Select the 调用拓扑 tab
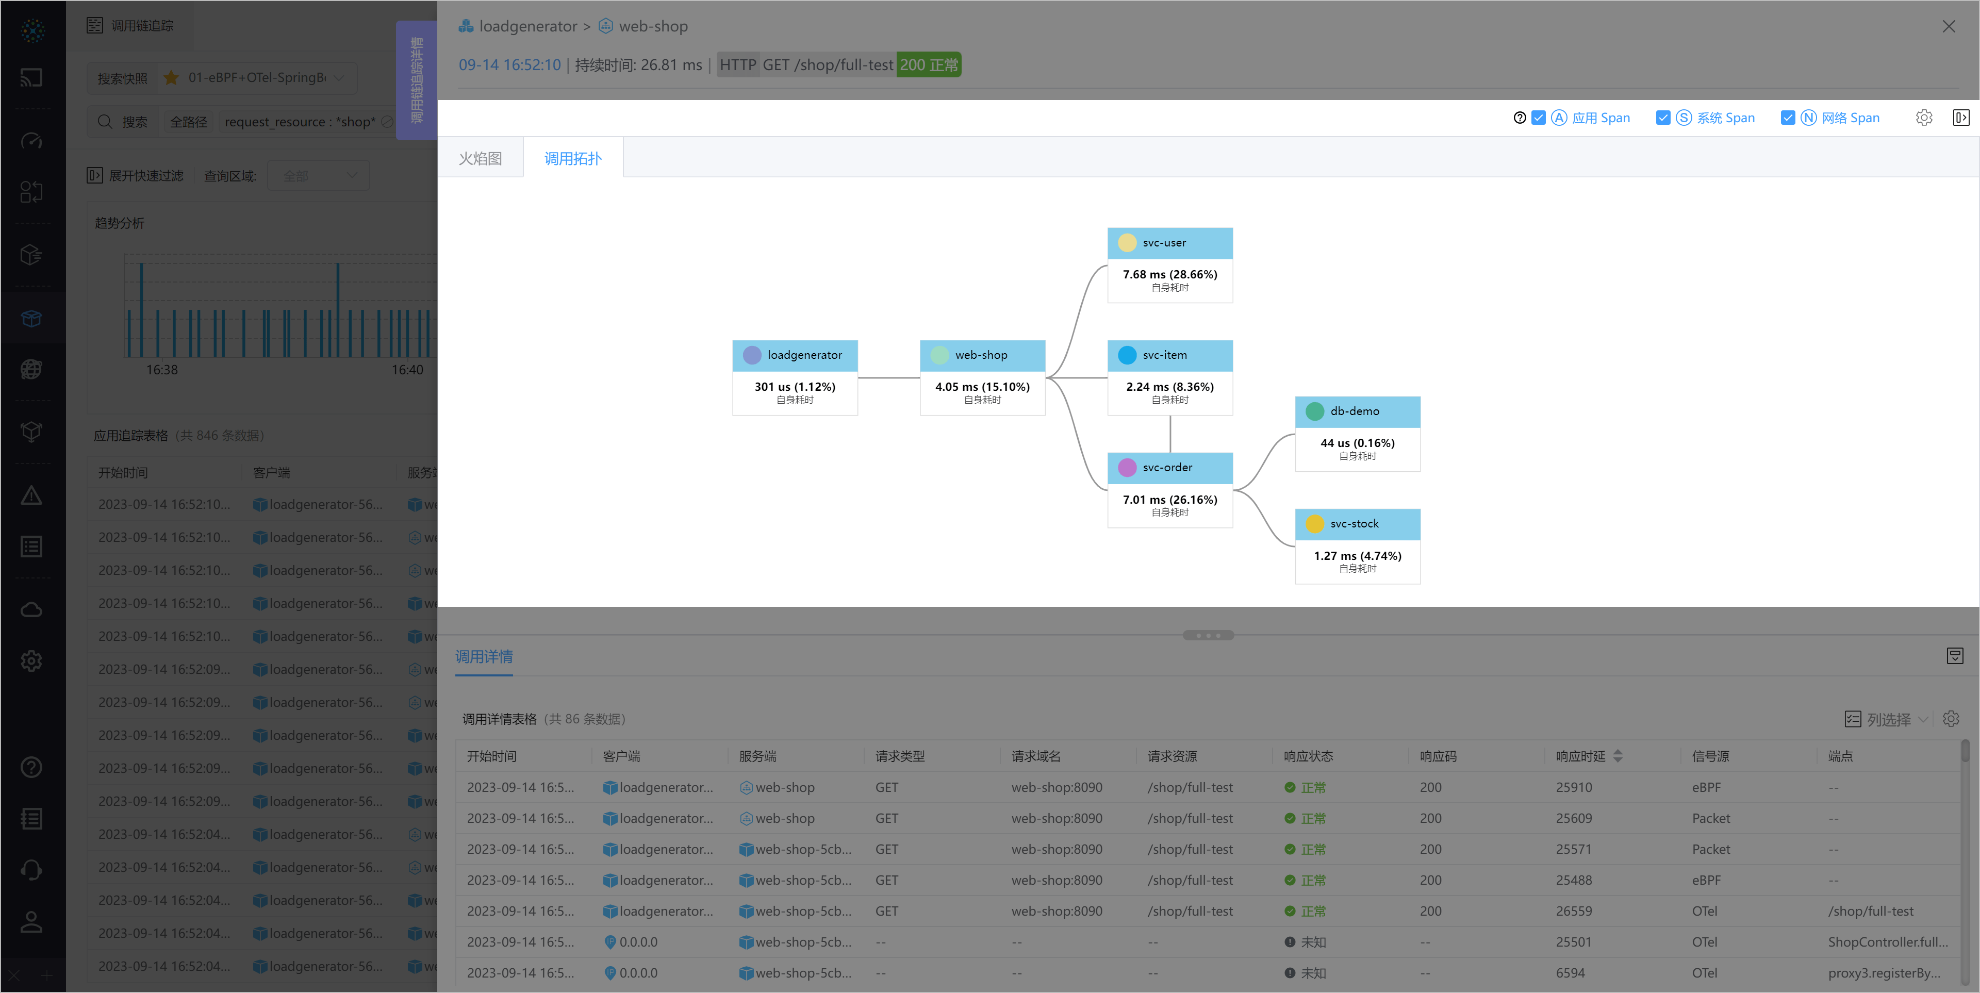 tap(573, 158)
